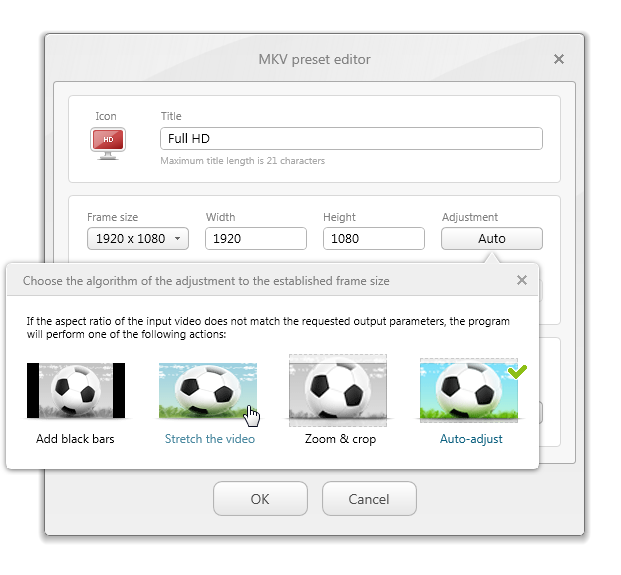
Task: Select the Auto-adjust thumbnail
Action: click(x=469, y=390)
